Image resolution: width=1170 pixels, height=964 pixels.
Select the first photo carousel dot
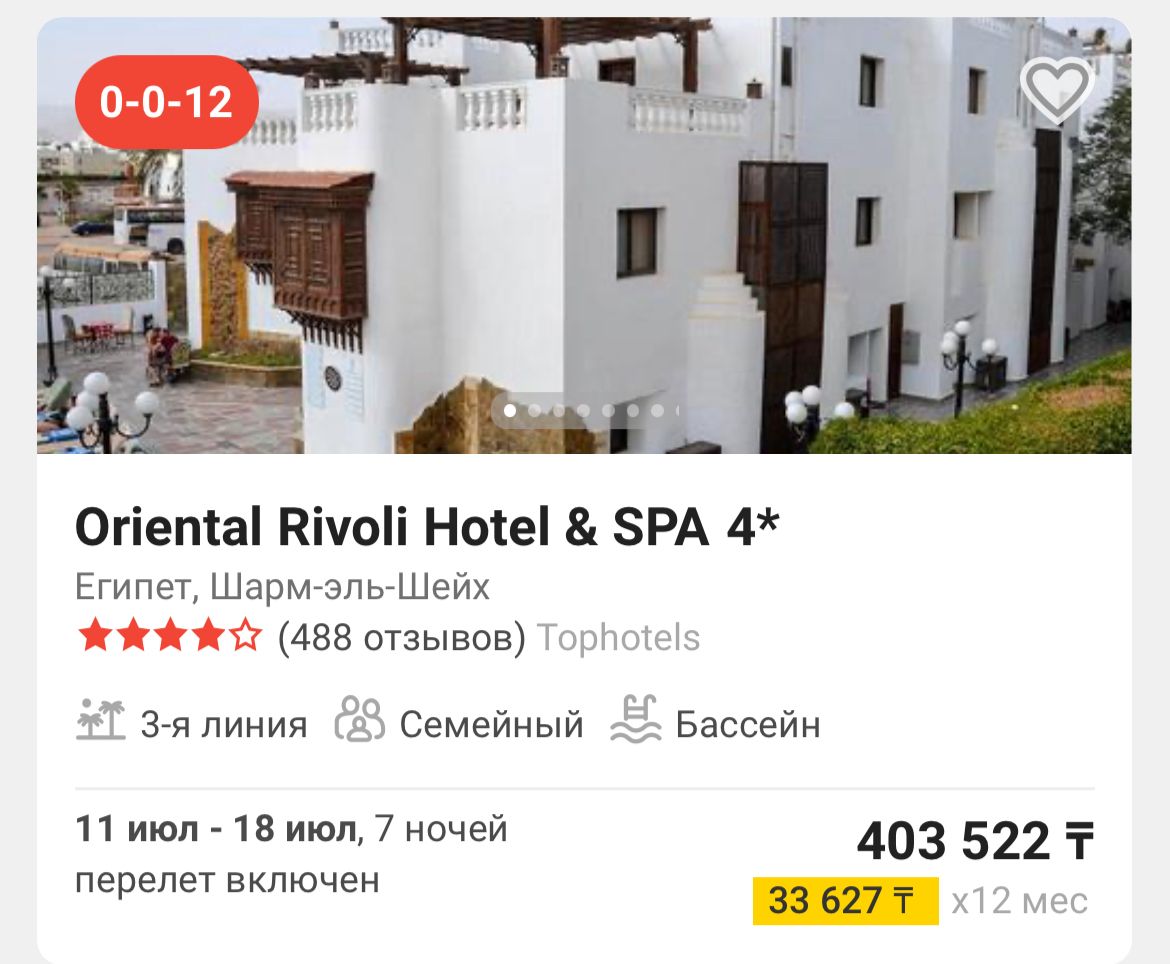click(x=510, y=410)
